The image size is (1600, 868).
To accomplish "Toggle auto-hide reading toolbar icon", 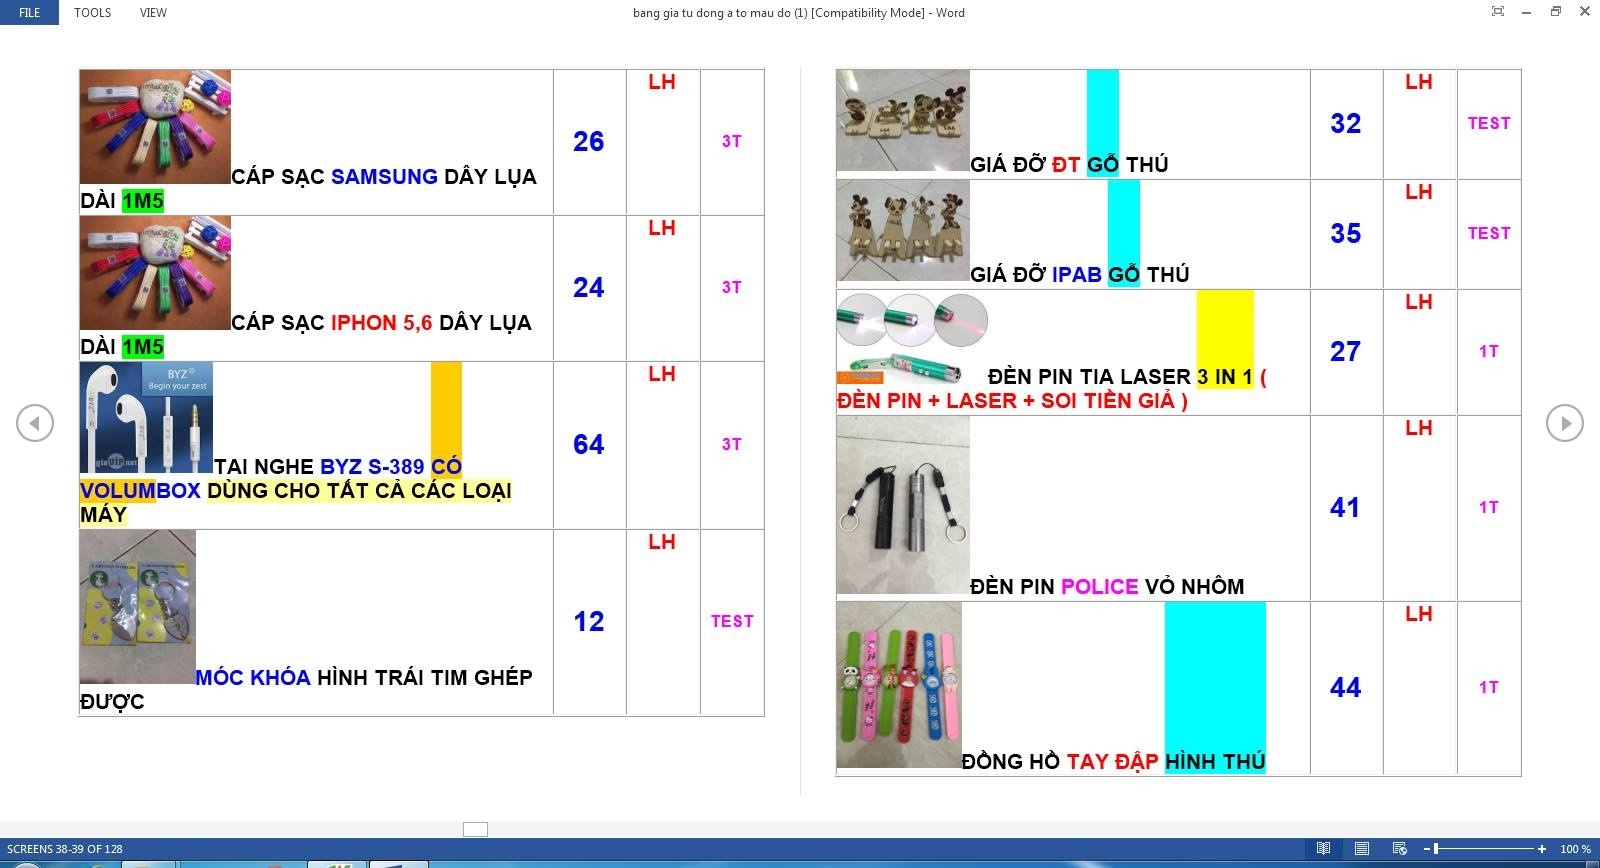I will point(1497,12).
